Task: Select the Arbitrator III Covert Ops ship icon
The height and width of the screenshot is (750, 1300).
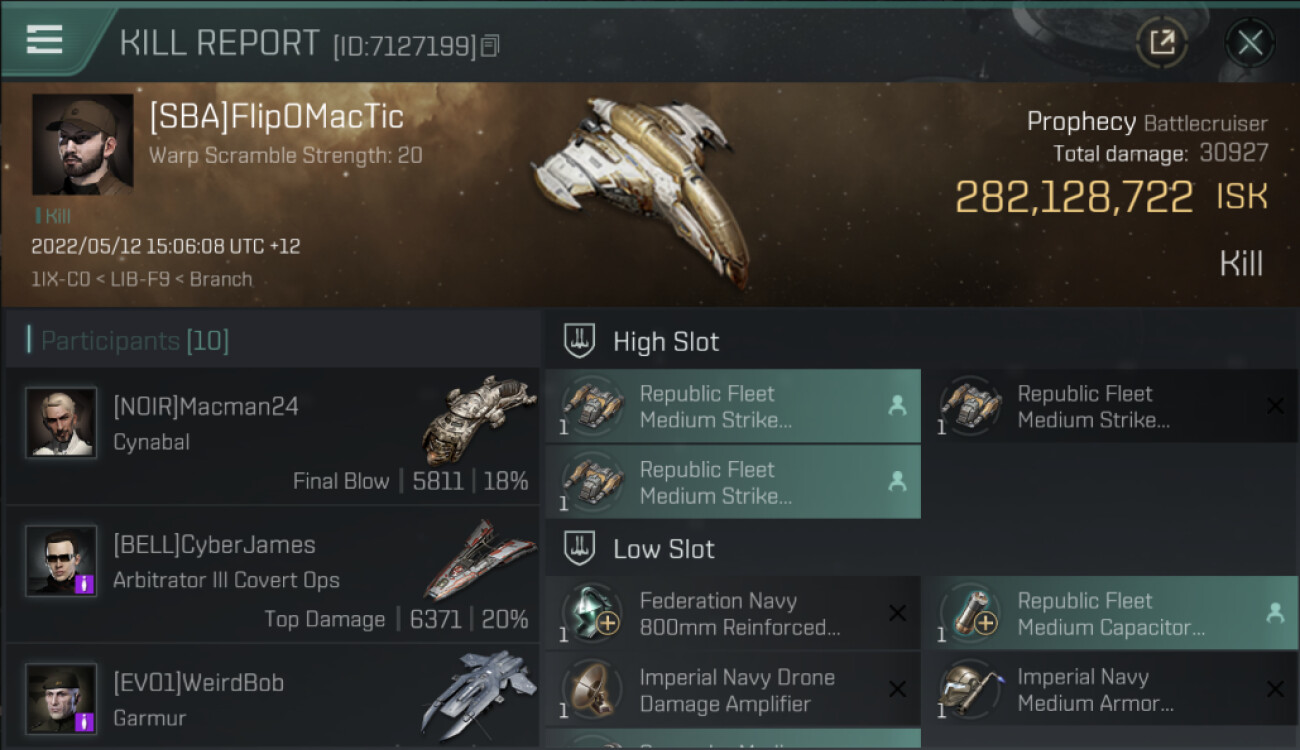Action: (478, 558)
